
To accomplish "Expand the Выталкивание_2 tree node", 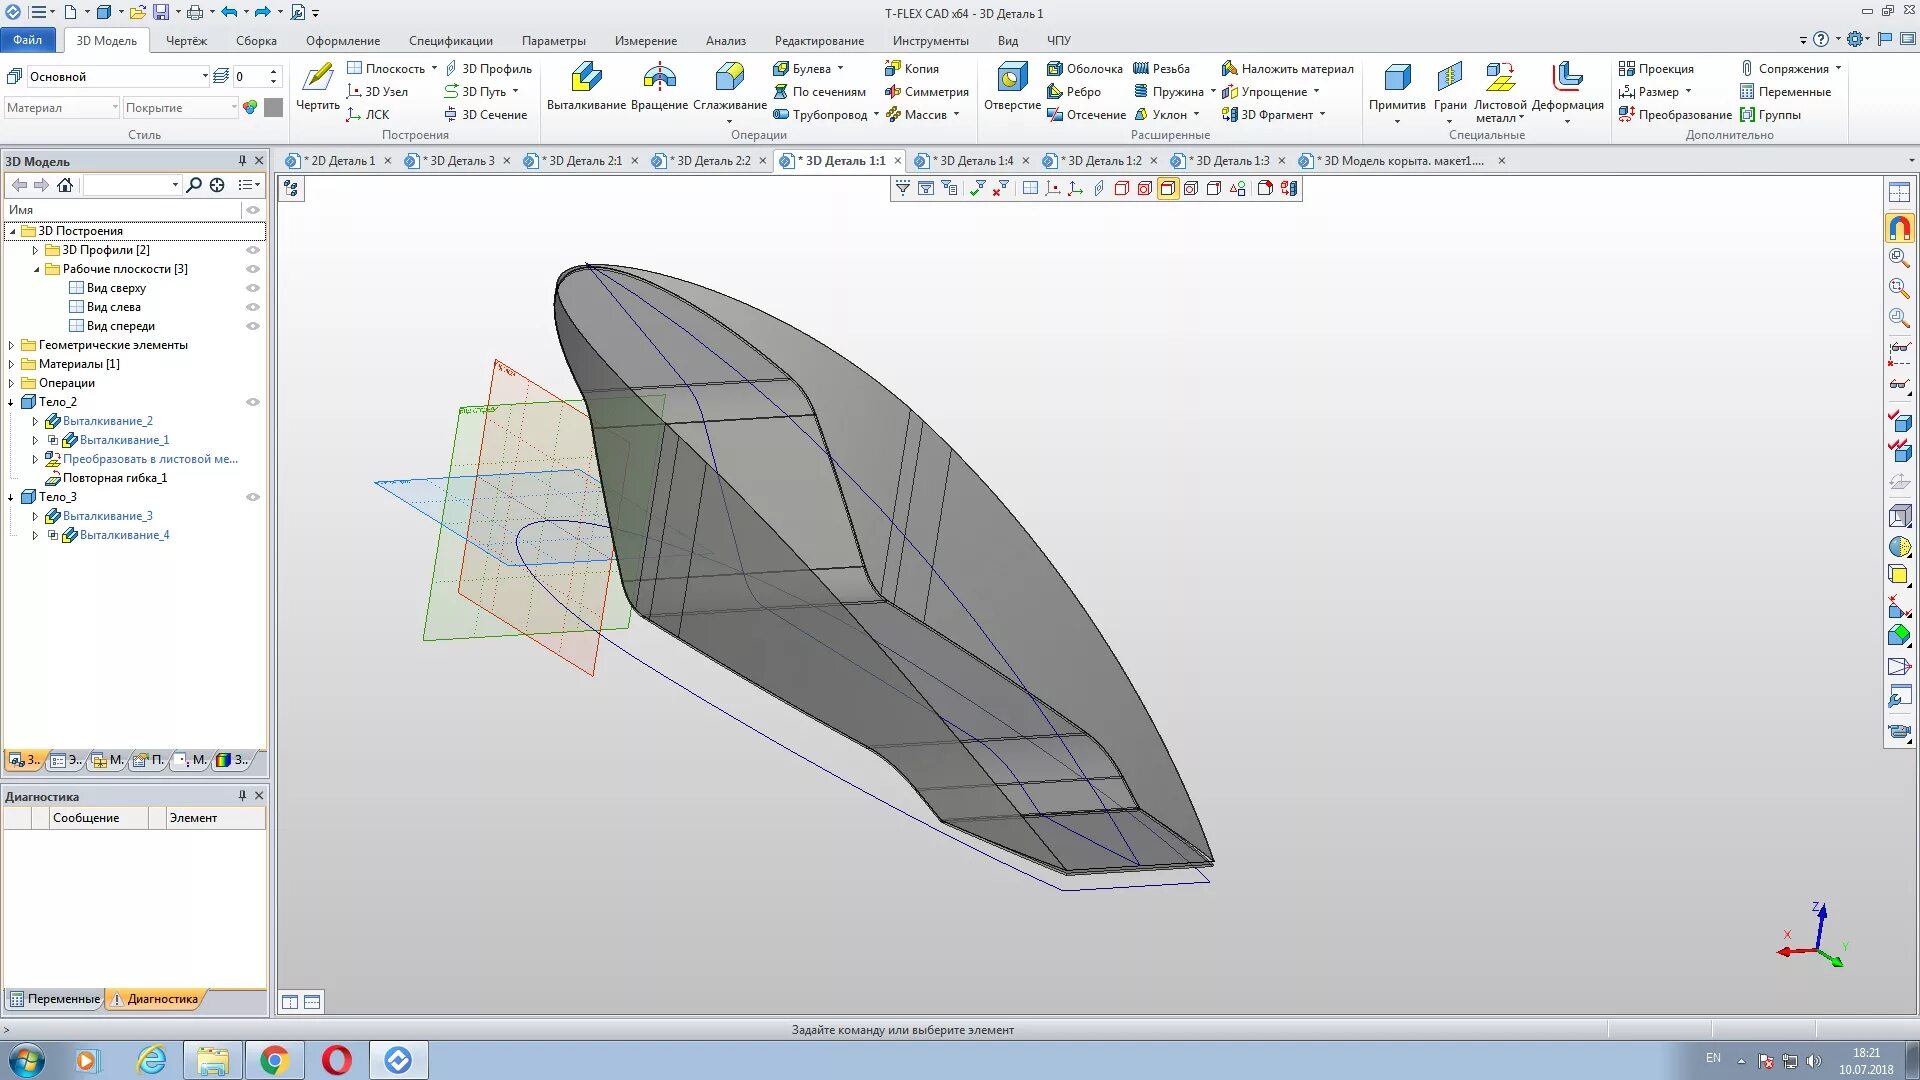I will pyautogui.click(x=35, y=421).
